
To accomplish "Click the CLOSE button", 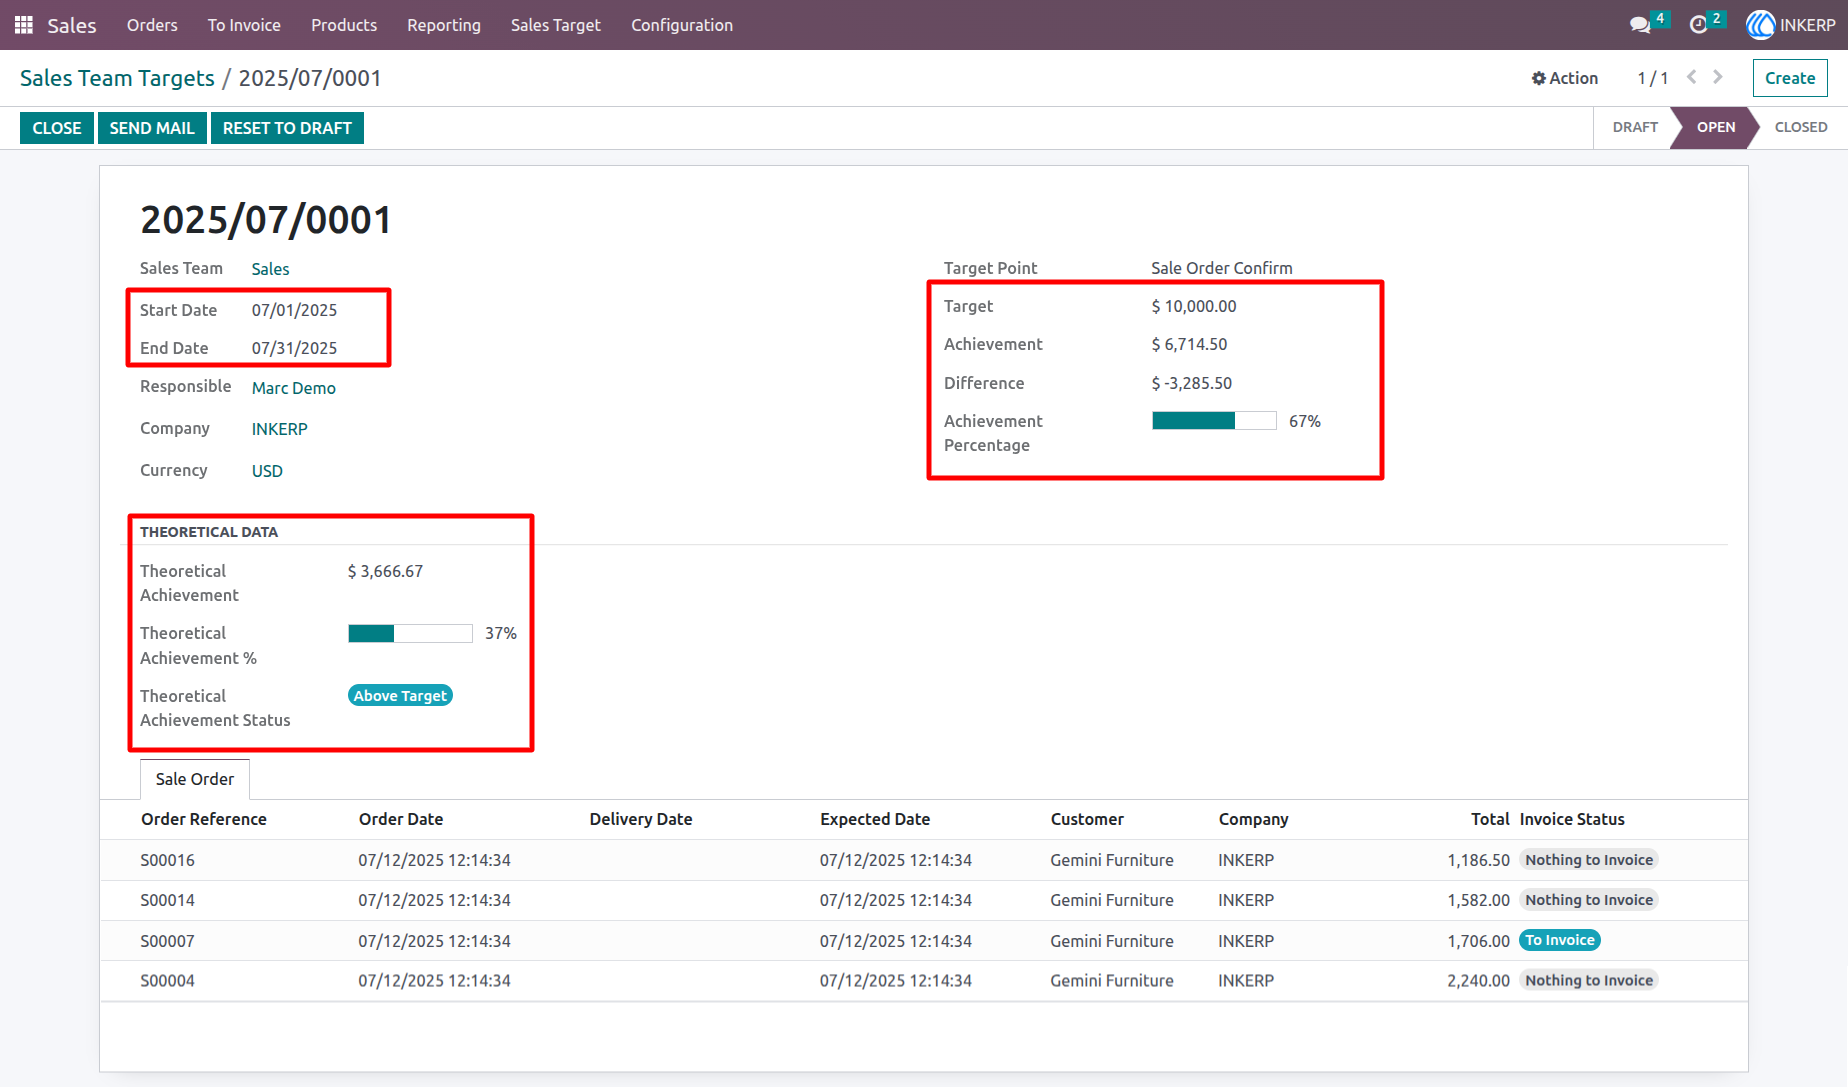I will [57, 128].
